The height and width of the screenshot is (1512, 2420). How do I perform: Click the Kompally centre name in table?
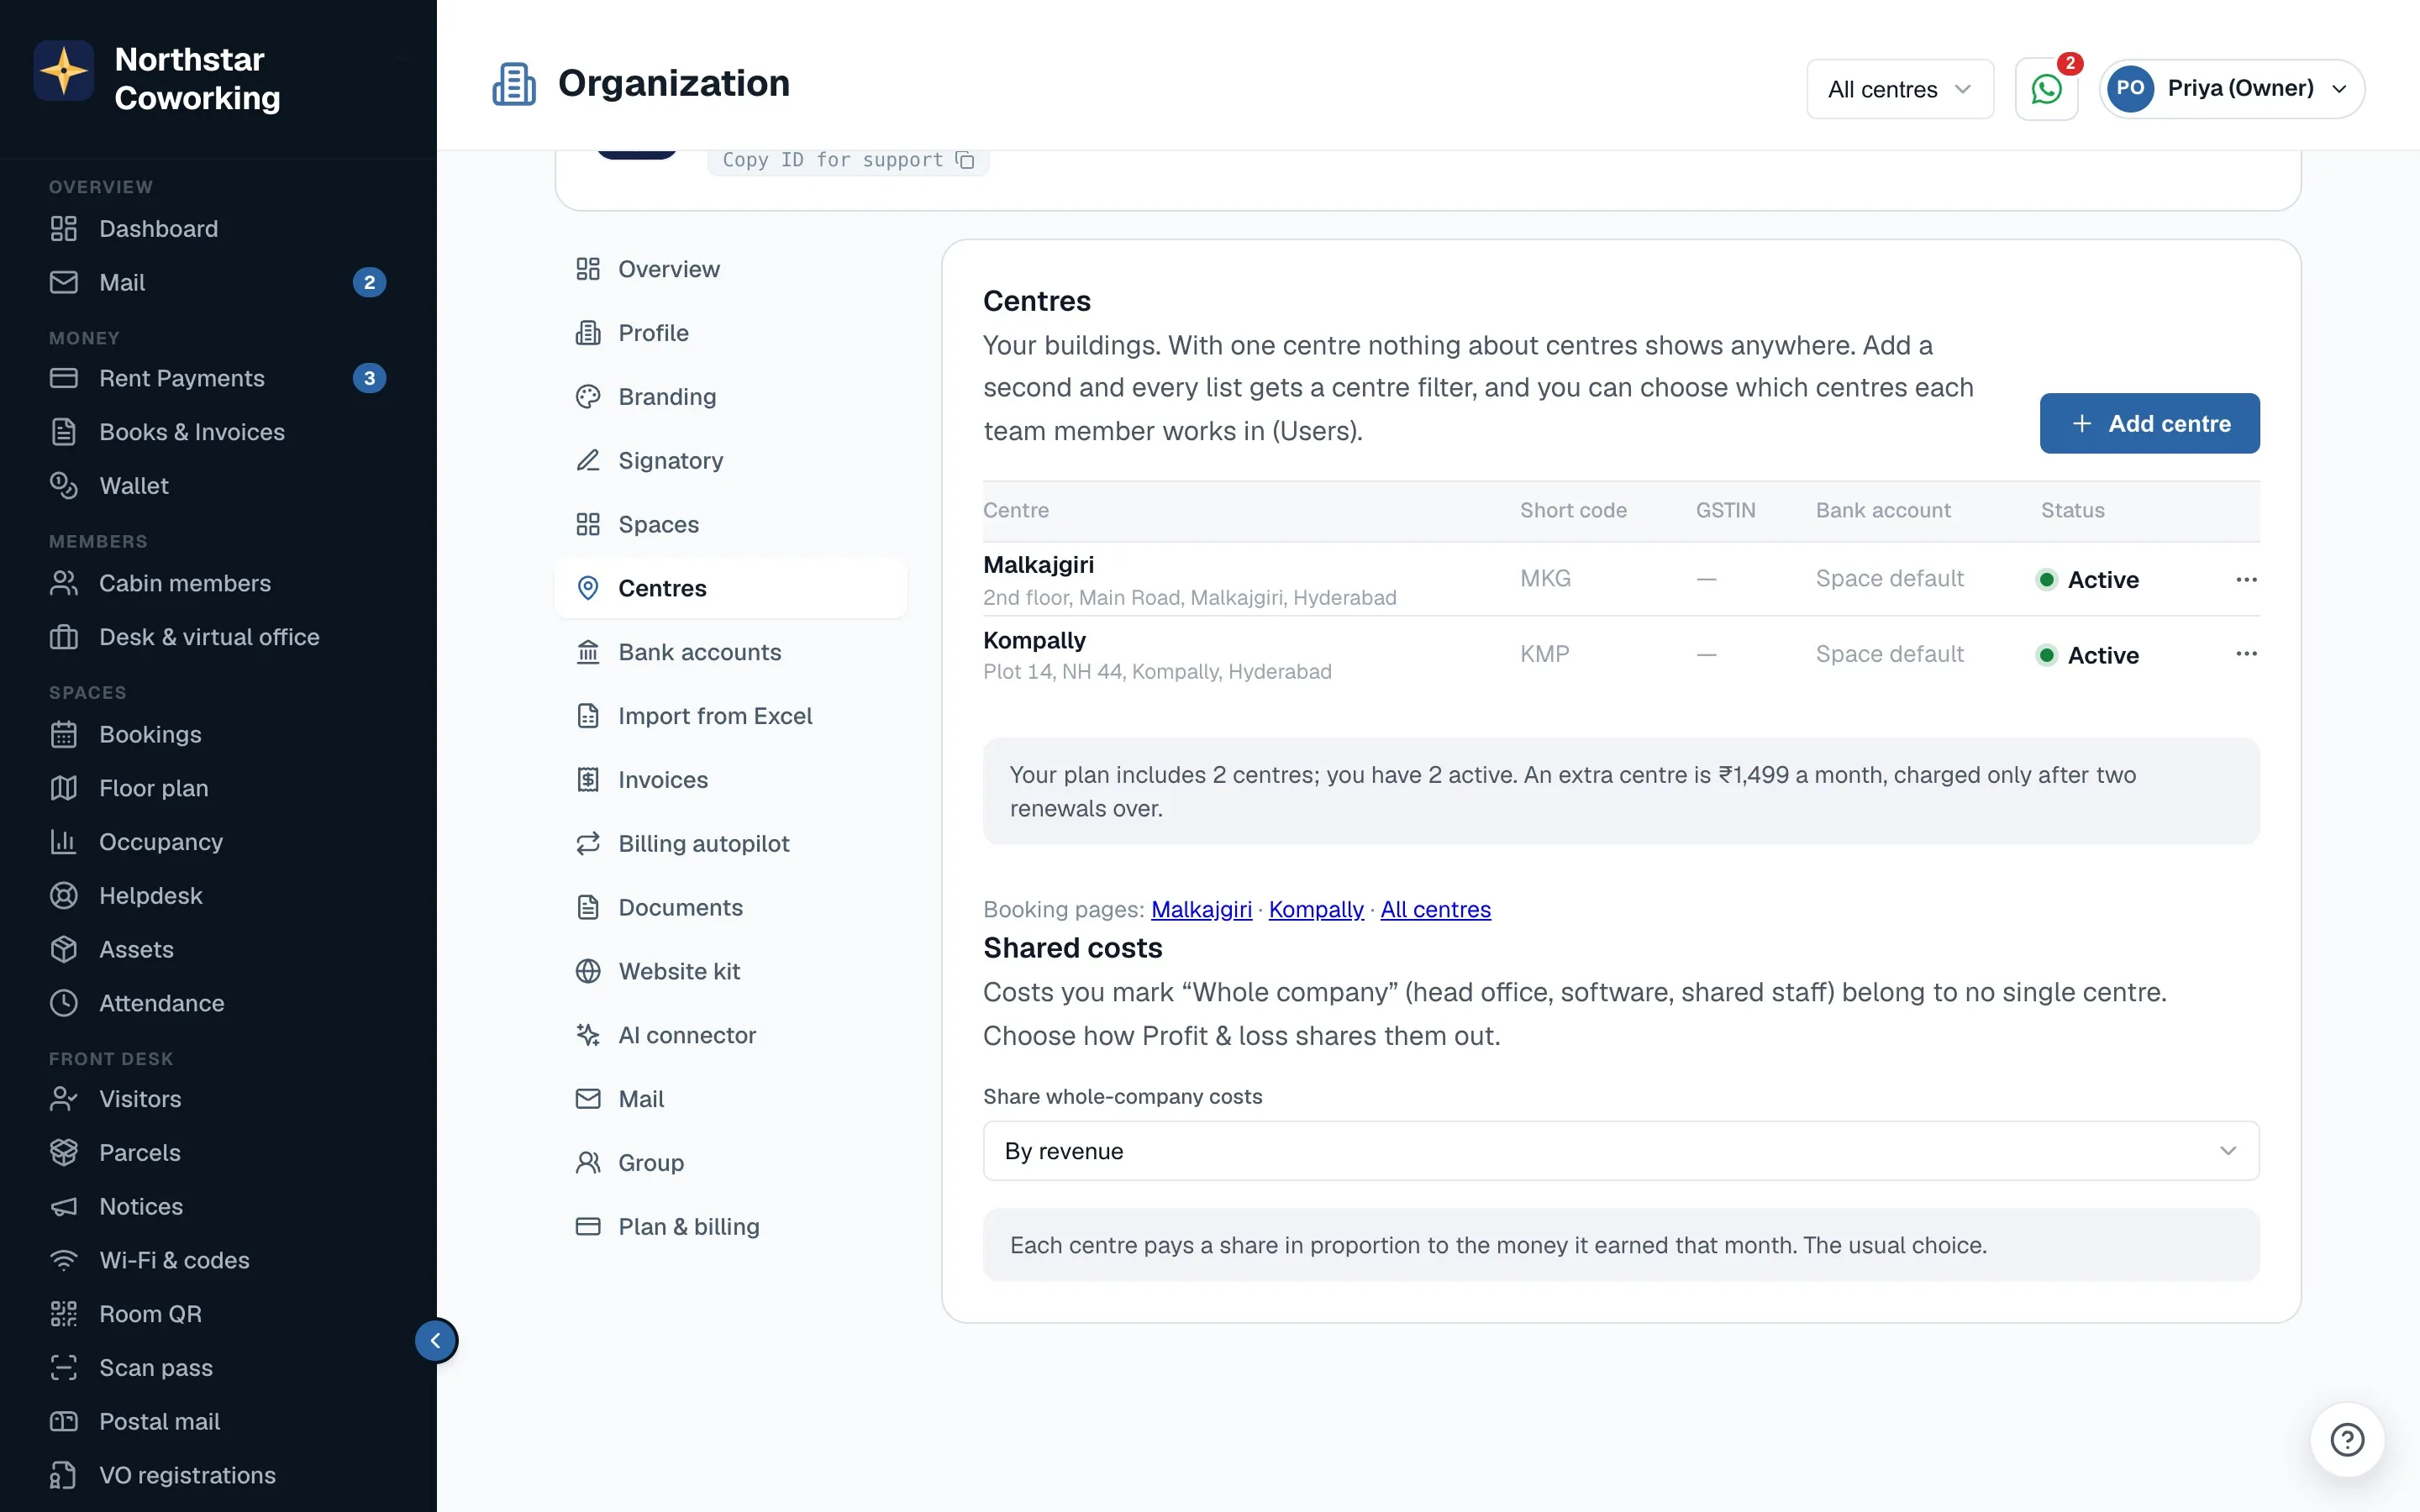(1034, 640)
